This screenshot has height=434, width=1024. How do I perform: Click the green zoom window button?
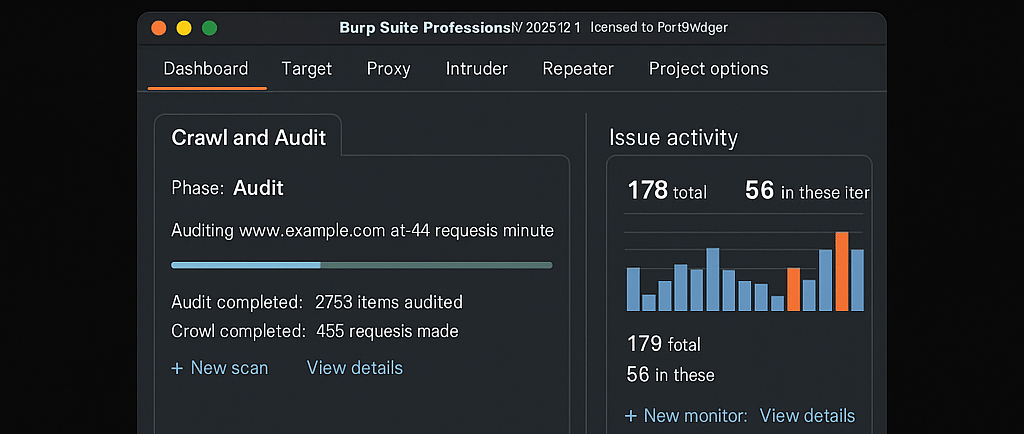click(x=209, y=28)
